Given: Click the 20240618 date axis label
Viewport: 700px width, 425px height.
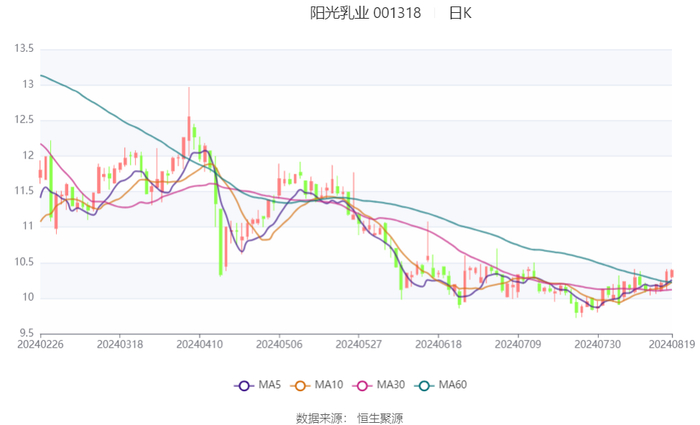Looking at the screenshot, I should click(x=438, y=345).
